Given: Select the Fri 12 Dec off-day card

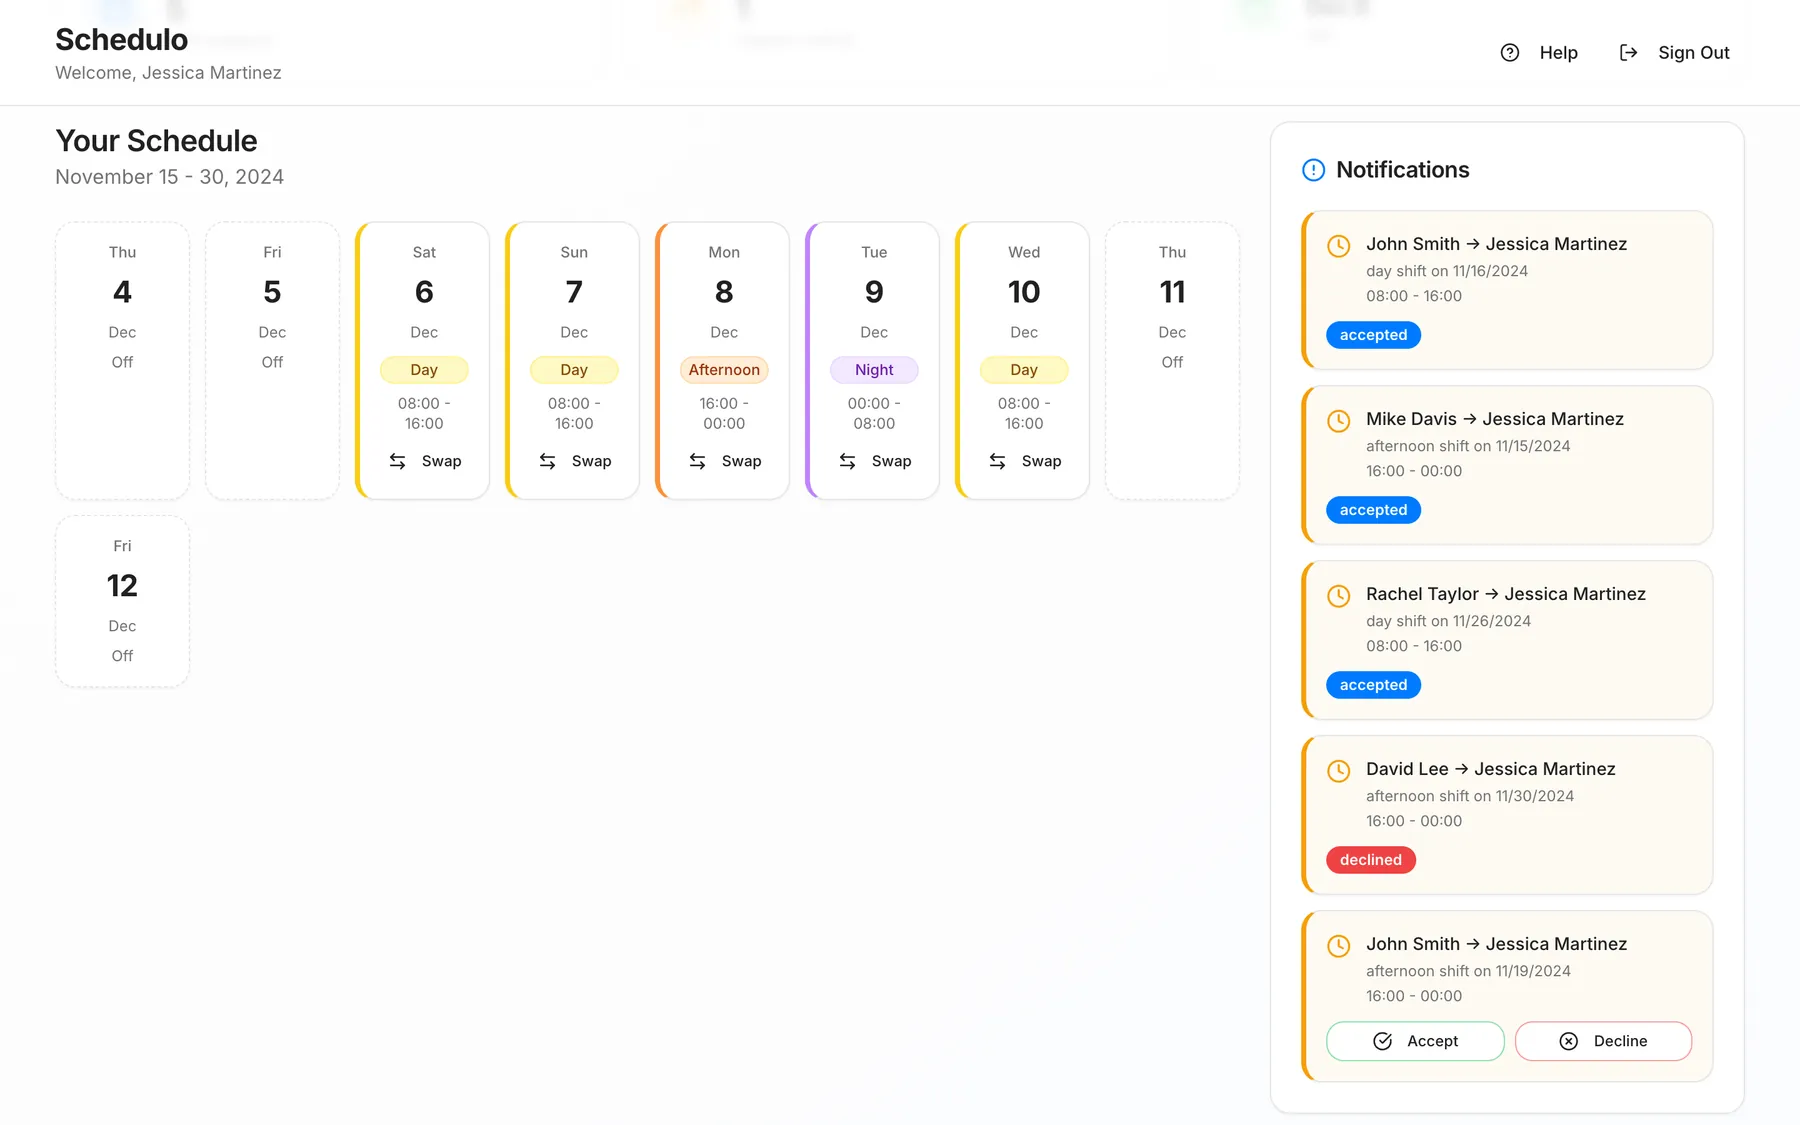Looking at the screenshot, I should (x=122, y=601).
